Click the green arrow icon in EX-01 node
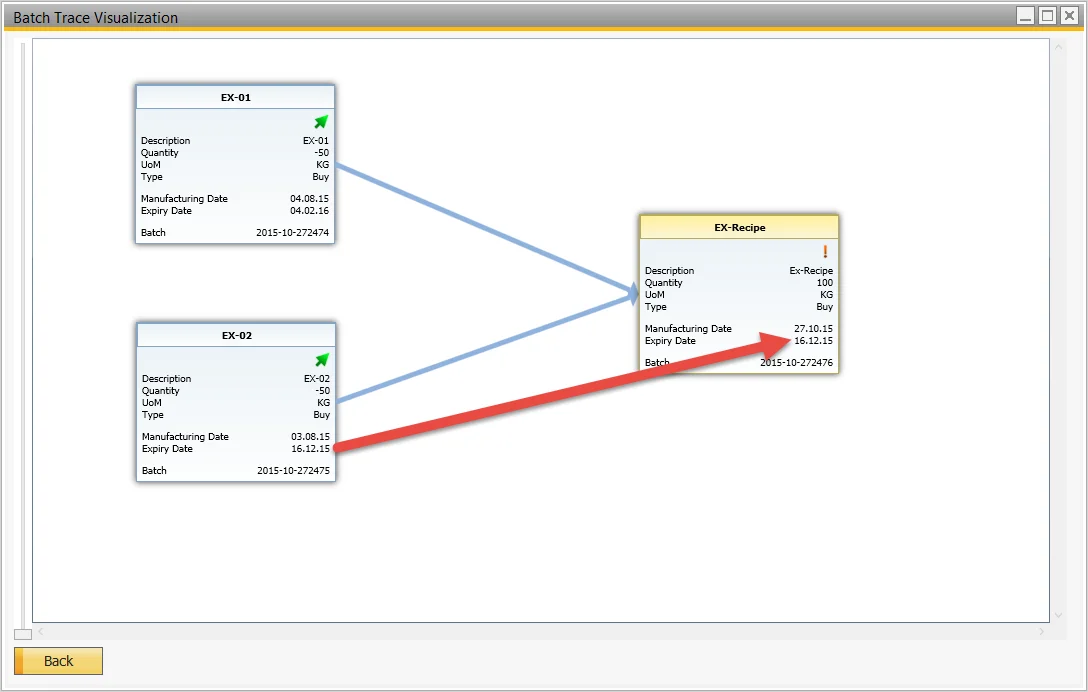The image size is (1088, 692). point(321,122)
